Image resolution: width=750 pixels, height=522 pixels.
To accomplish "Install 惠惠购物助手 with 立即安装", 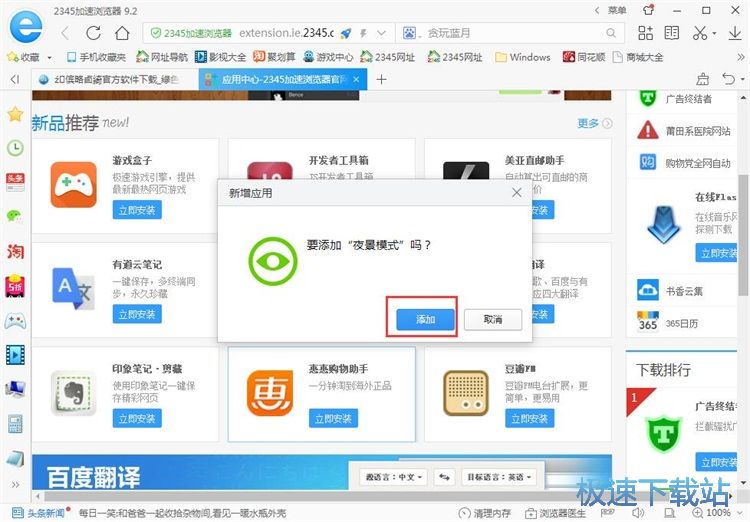I will (x=333, y=419).
